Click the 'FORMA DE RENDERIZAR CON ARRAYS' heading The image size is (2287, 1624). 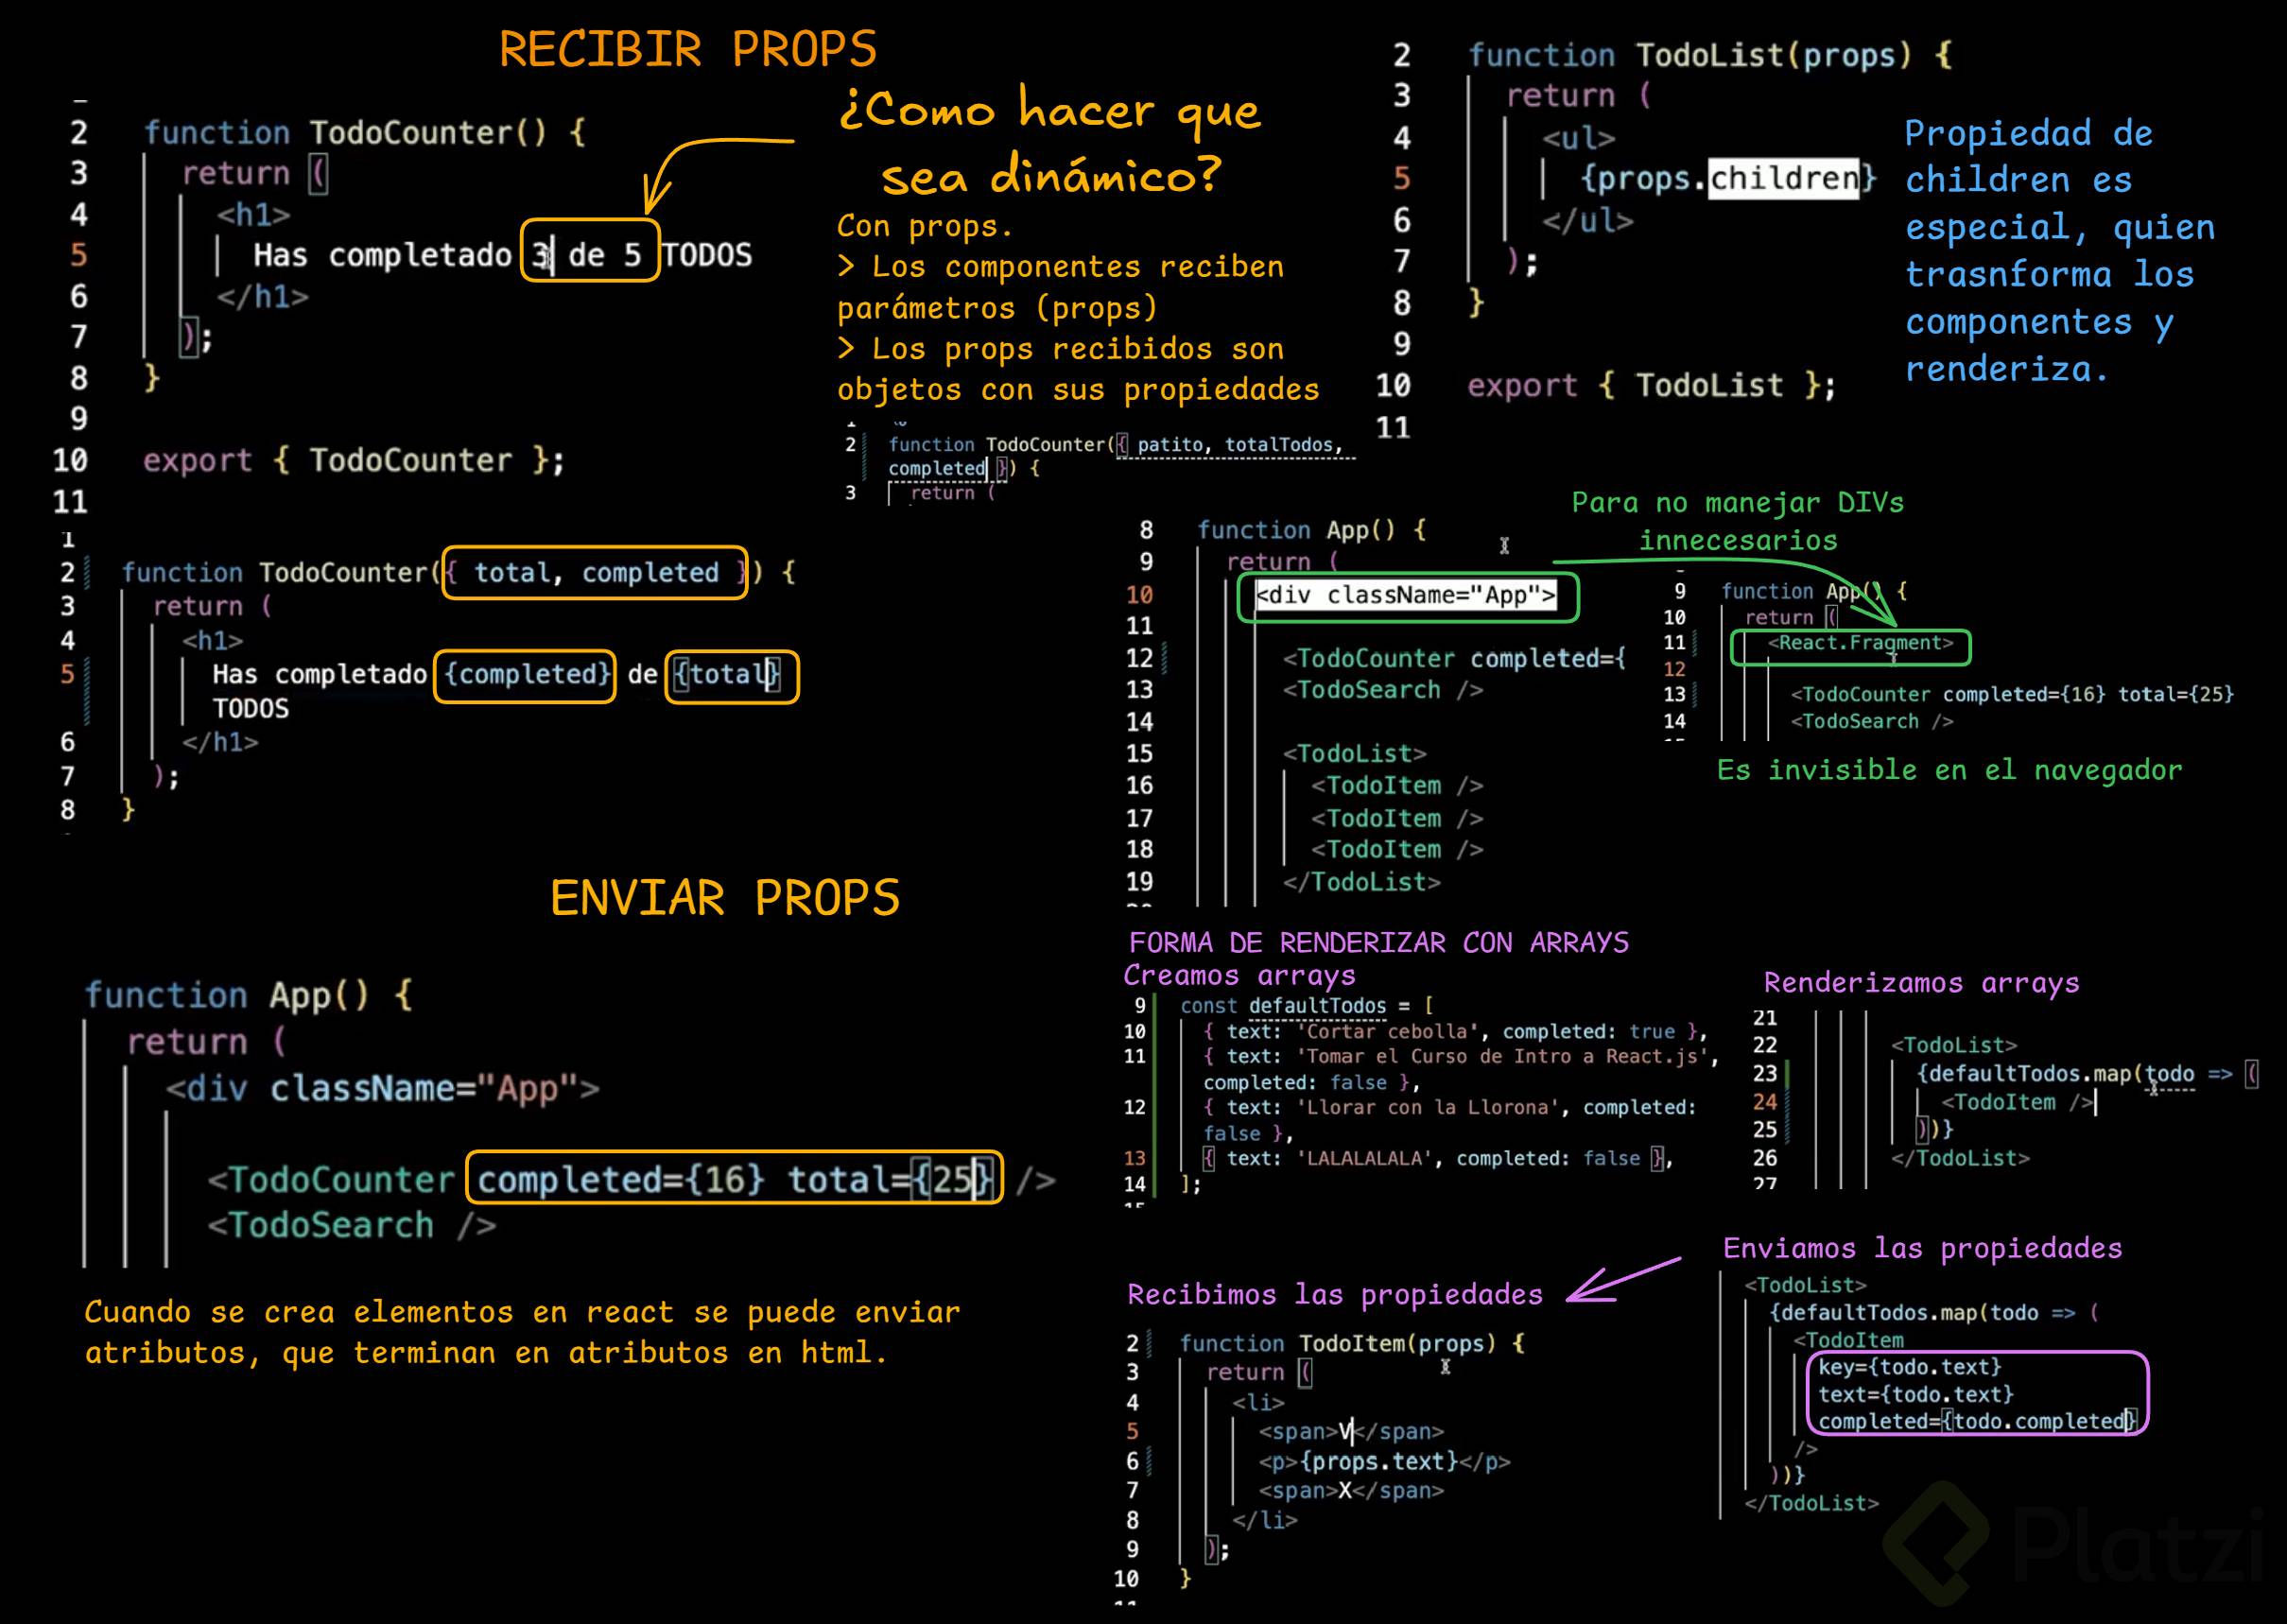pyautogui.click(x=1378, y=942)
